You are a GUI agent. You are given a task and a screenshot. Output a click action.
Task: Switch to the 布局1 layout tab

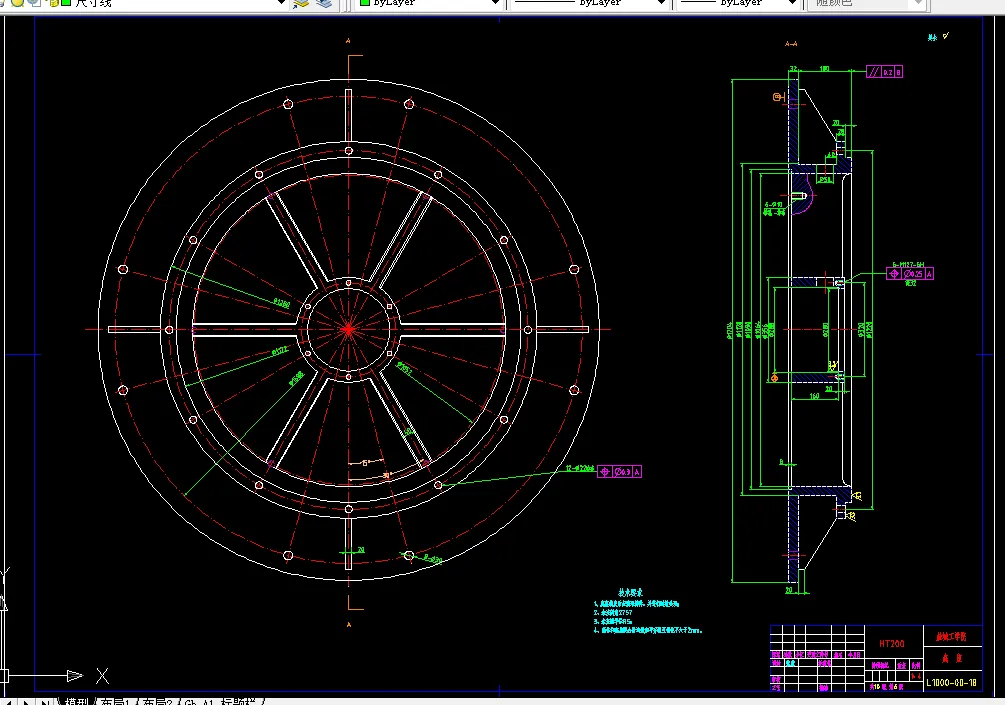[116, 701]
